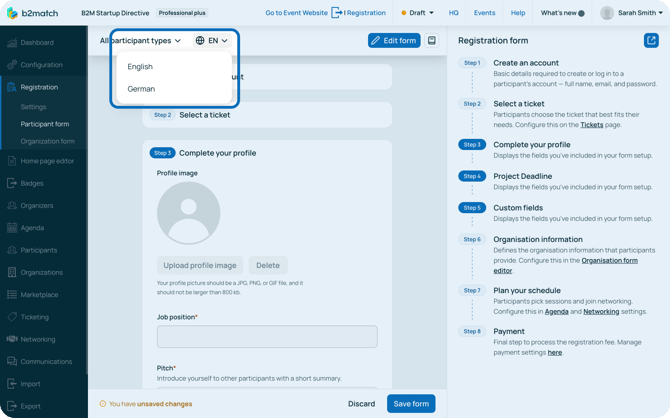Image resolution: width=670 pixels, height=418 pixels.
Task: Open the Dashboard sidebar icon
Action: coord(12,42)
